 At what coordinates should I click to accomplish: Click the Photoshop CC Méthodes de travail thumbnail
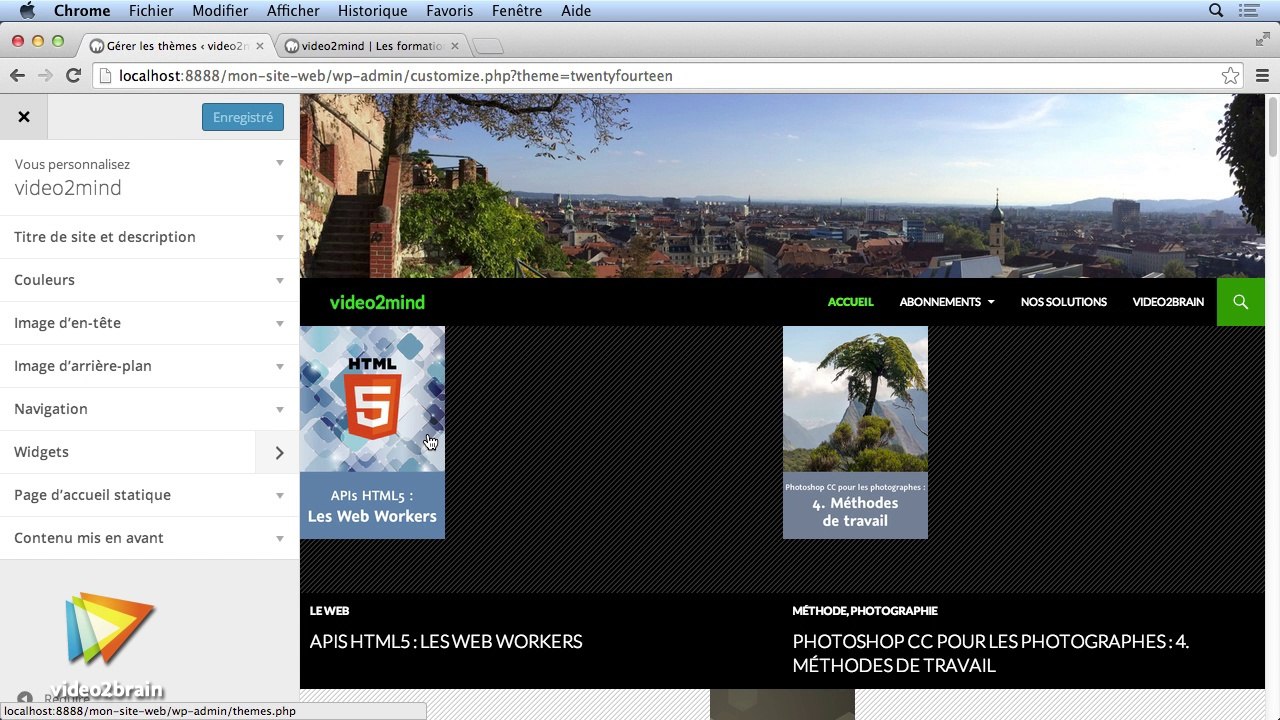[855, 432]
